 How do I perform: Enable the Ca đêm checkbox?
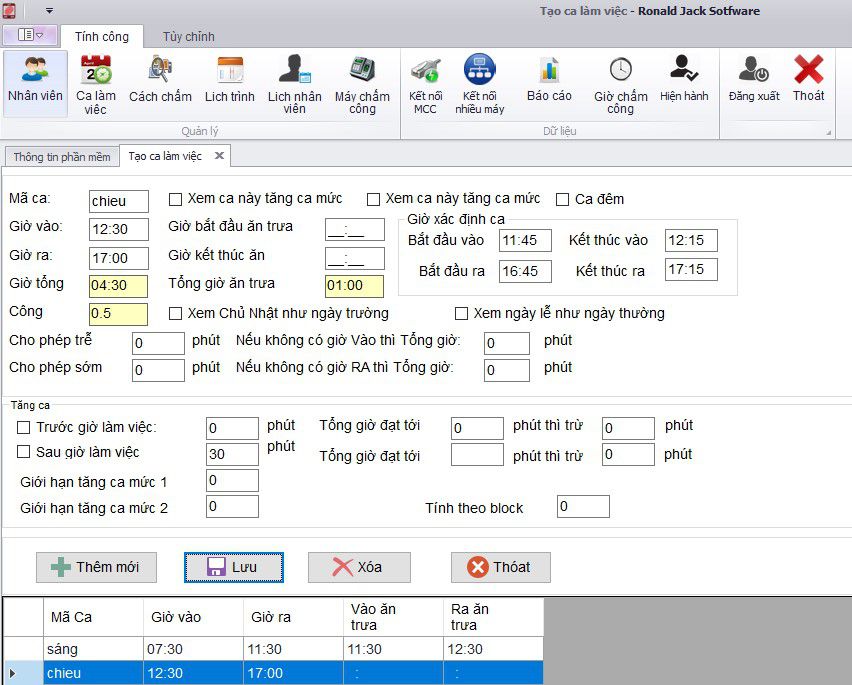[563, 199]
